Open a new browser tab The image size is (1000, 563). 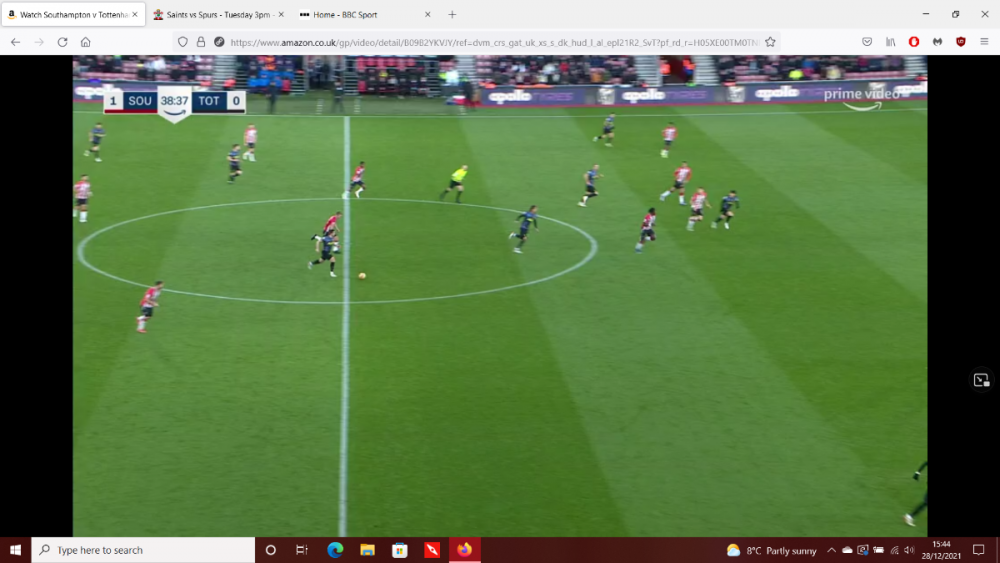452,15
